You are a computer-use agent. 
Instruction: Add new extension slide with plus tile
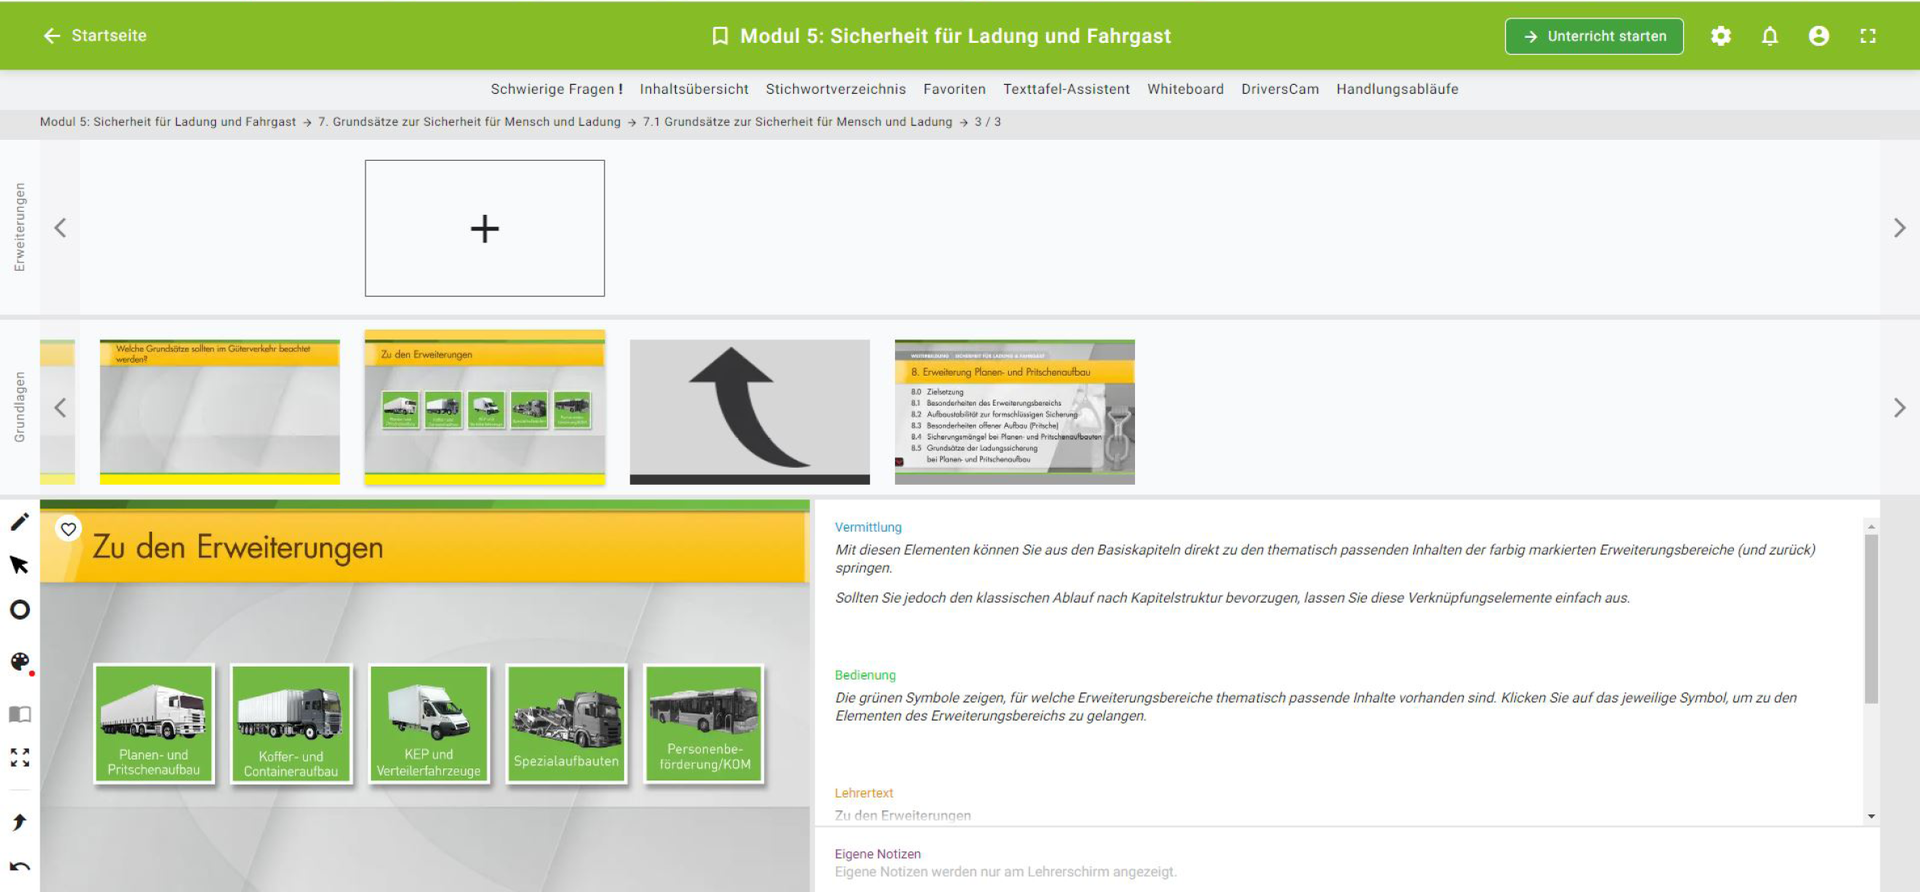[484, 228]
